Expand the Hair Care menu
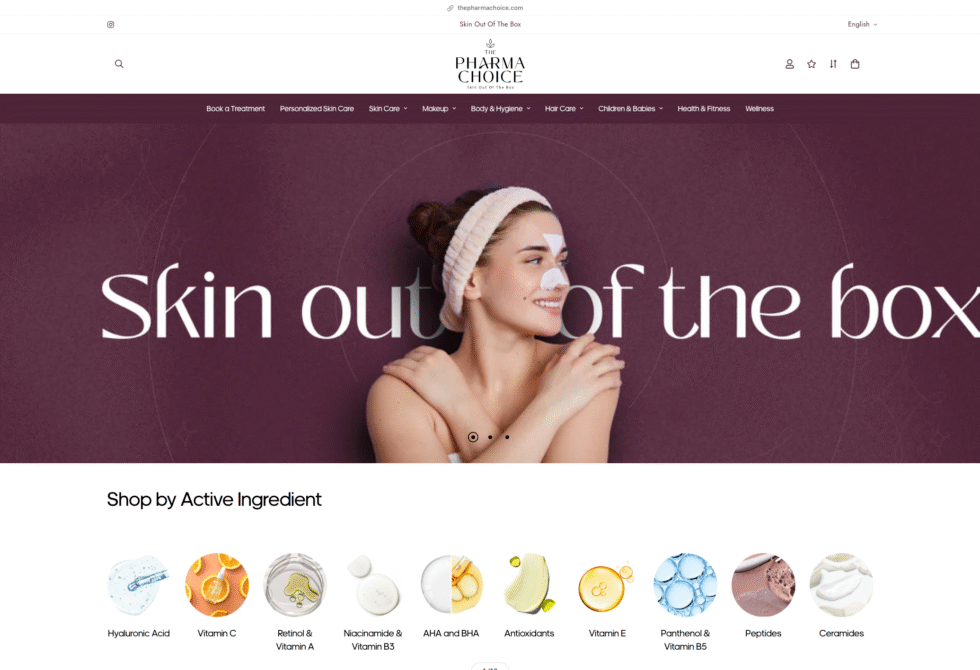The height and width of the screenshot is (670, 980). click(x=564, y=109)
